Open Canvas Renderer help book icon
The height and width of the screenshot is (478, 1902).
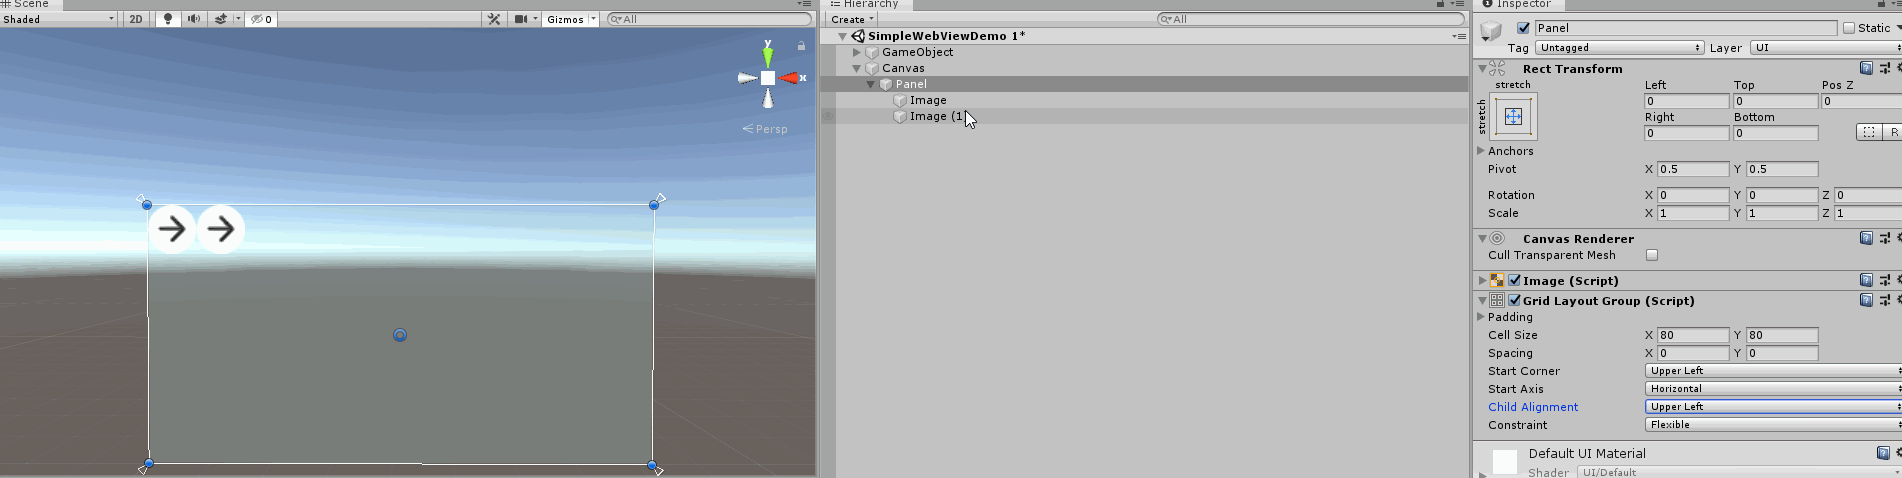(x=1866, y=238)
